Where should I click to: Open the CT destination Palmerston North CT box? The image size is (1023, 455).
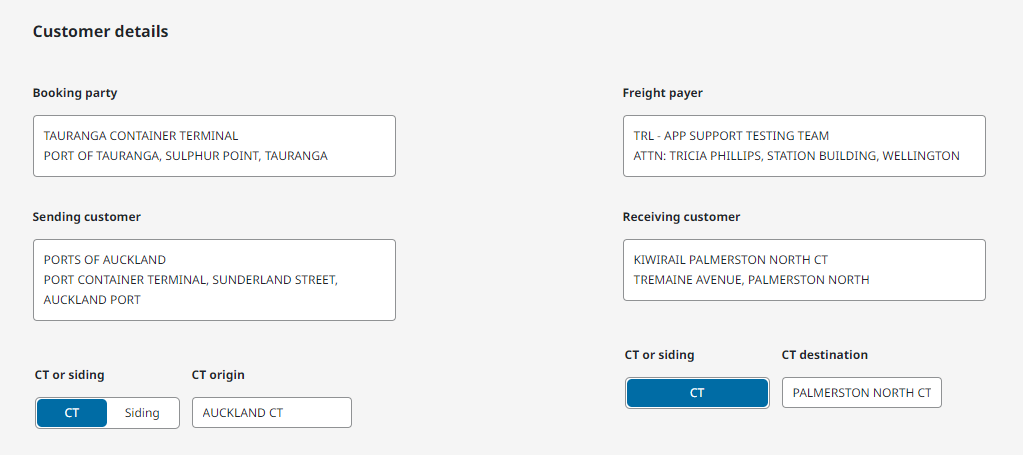point(861,393)
